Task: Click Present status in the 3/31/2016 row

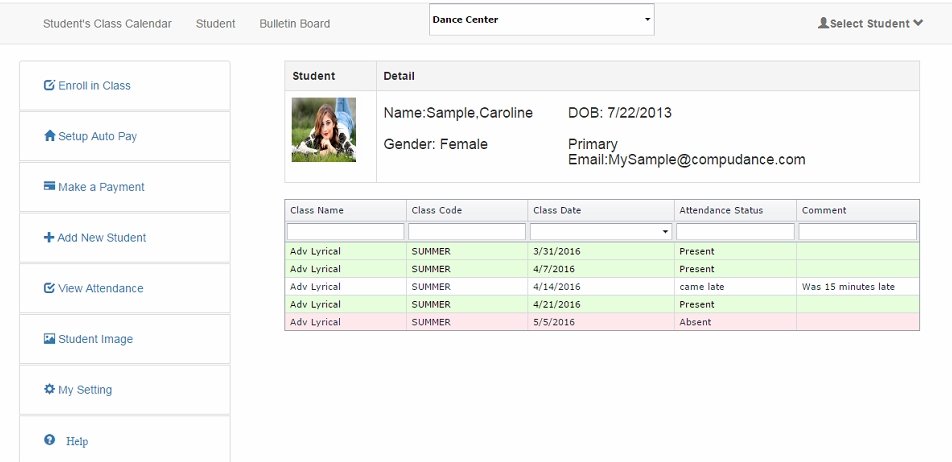Action: [x=697, y=251]
